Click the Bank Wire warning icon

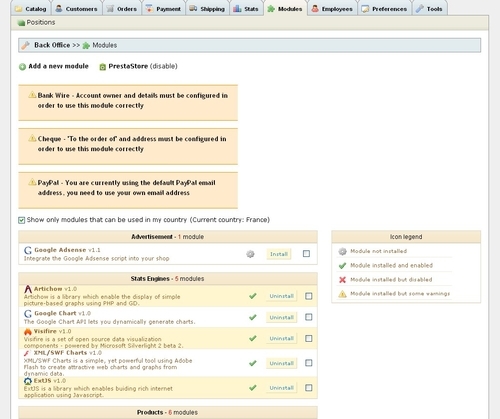pos(32,95)
